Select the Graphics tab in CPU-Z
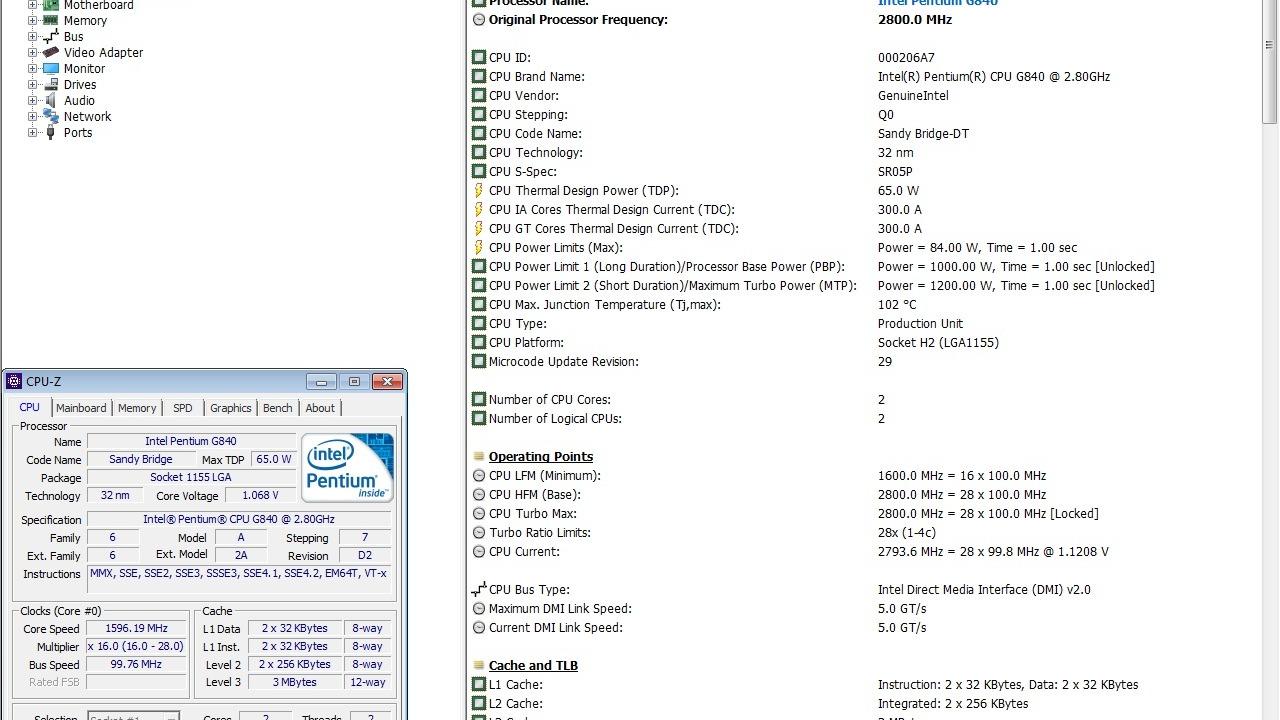 (230, 408)
